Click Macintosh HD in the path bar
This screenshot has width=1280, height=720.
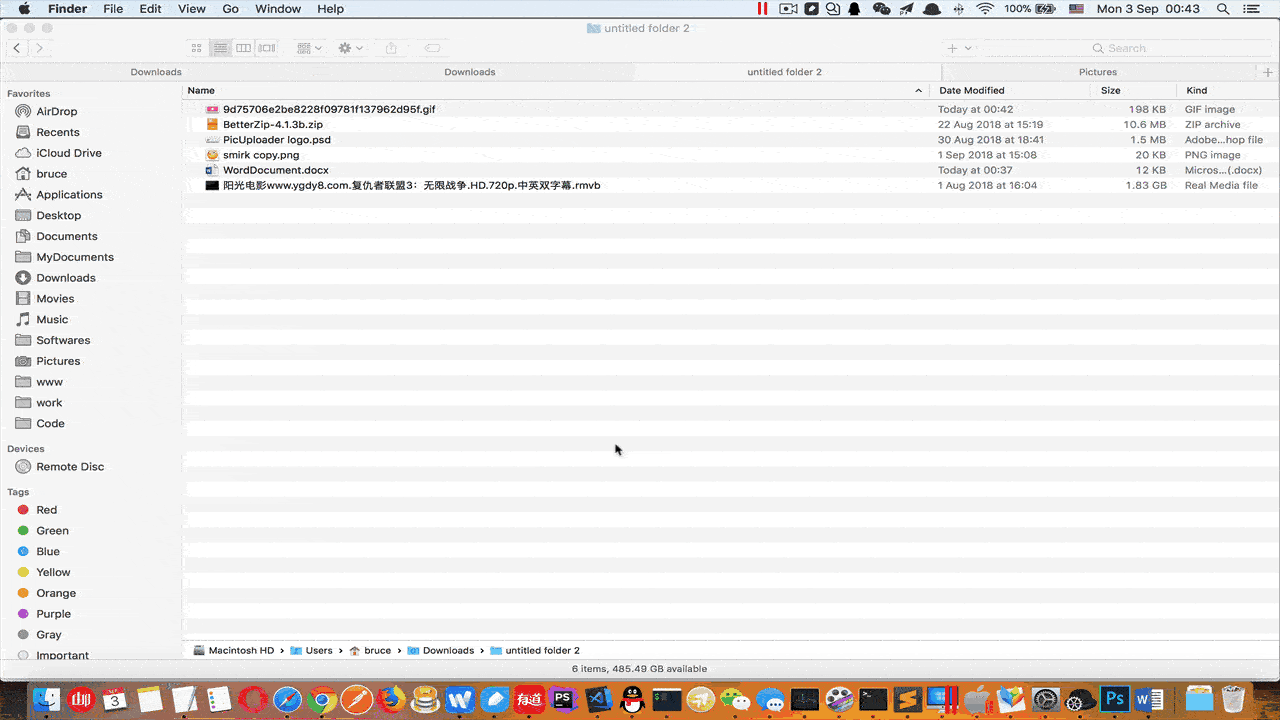[233, 650]
